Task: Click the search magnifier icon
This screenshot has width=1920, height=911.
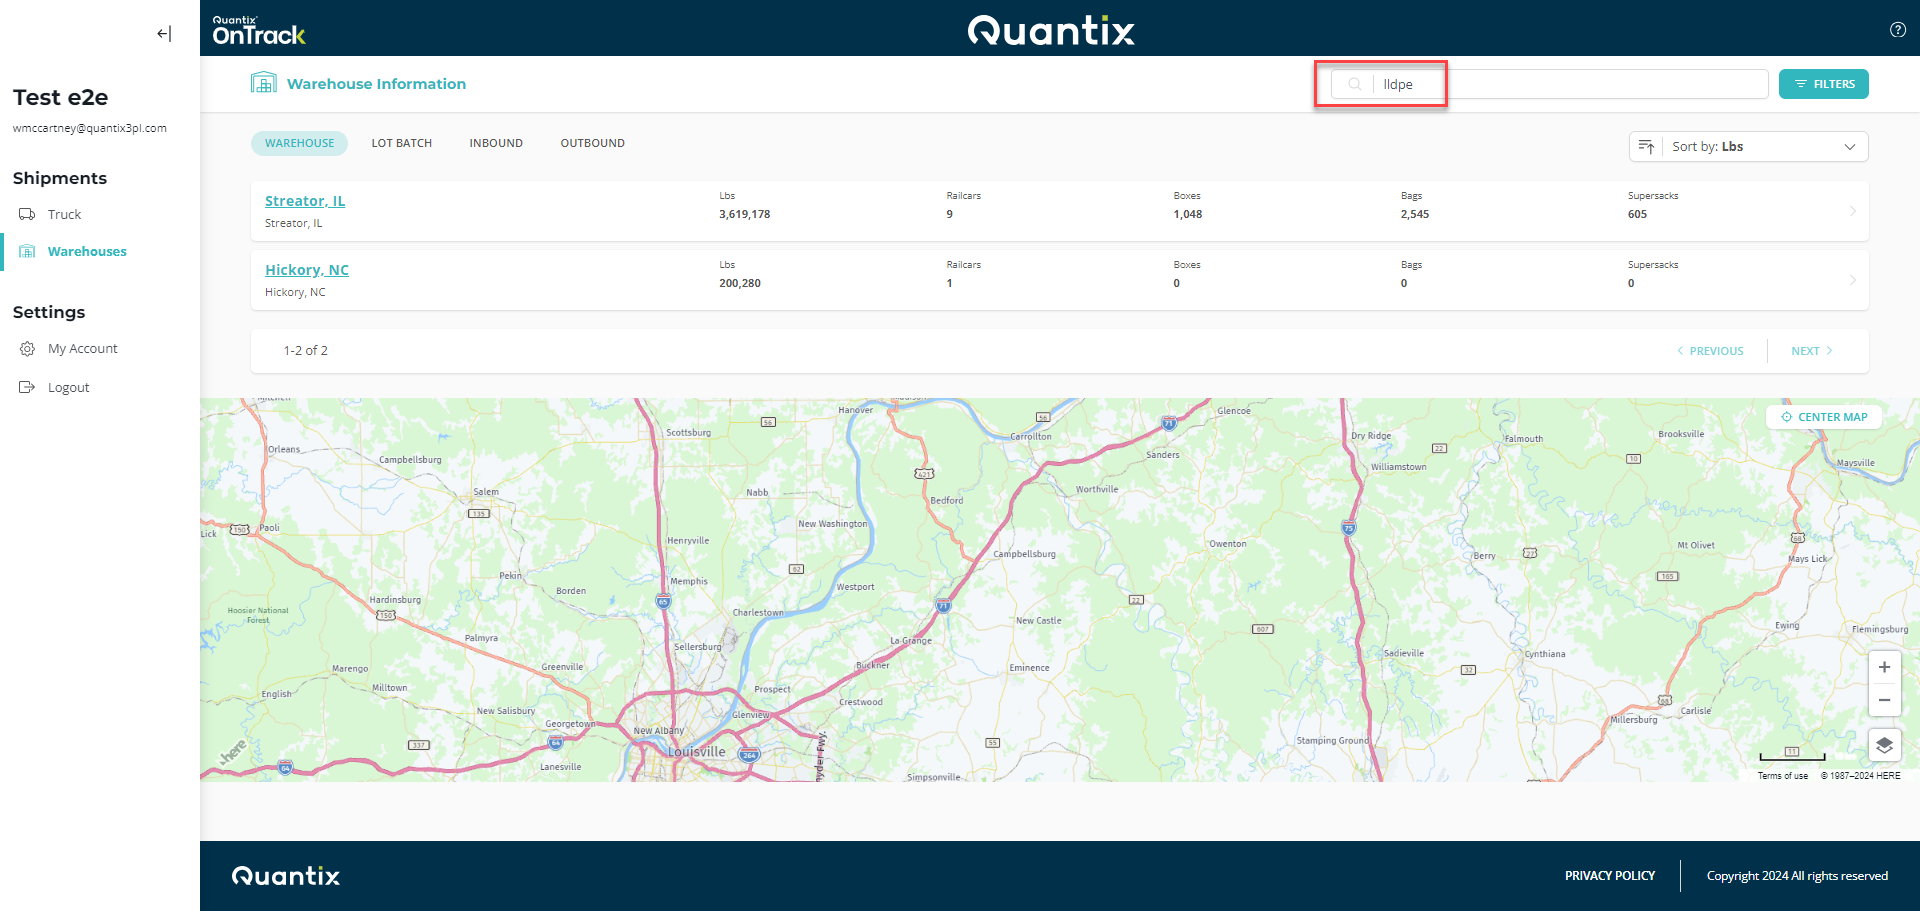Action: point(1354,85)
